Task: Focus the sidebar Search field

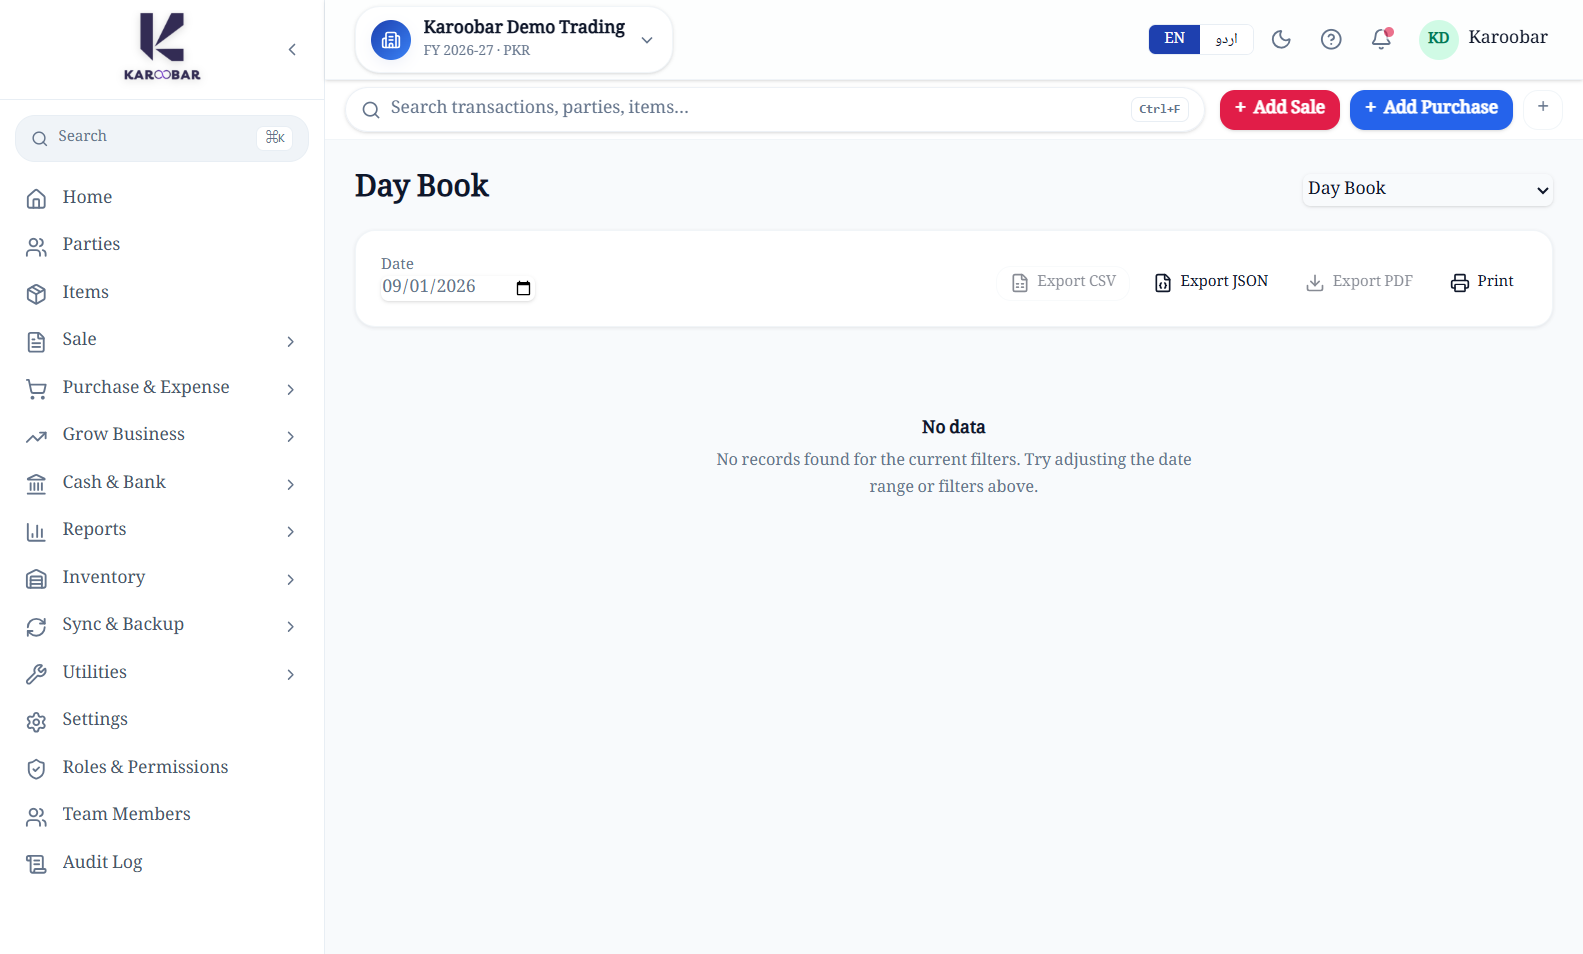Action: [x=162, y=138]
